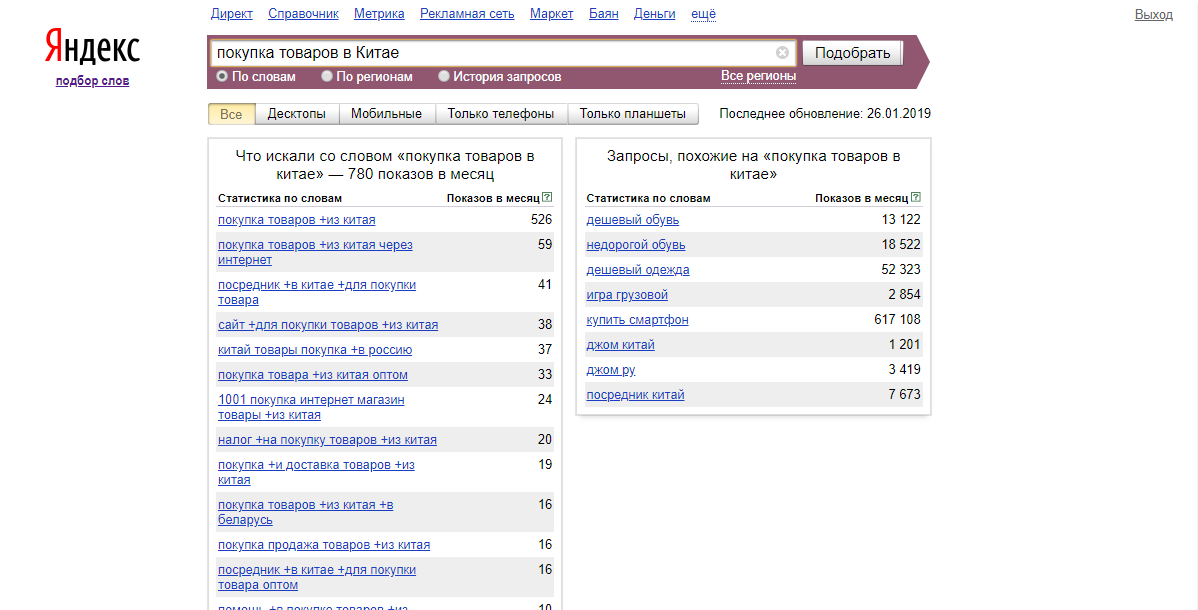Open help icon beside right 'Показов в месяц'
The image size is (1198, 610).
[x=916, y=197]
